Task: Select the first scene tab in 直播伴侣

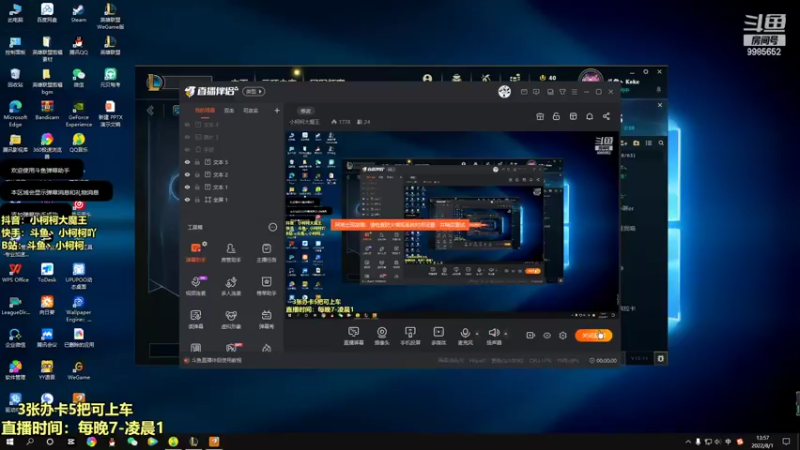Action: pos(205,110)
